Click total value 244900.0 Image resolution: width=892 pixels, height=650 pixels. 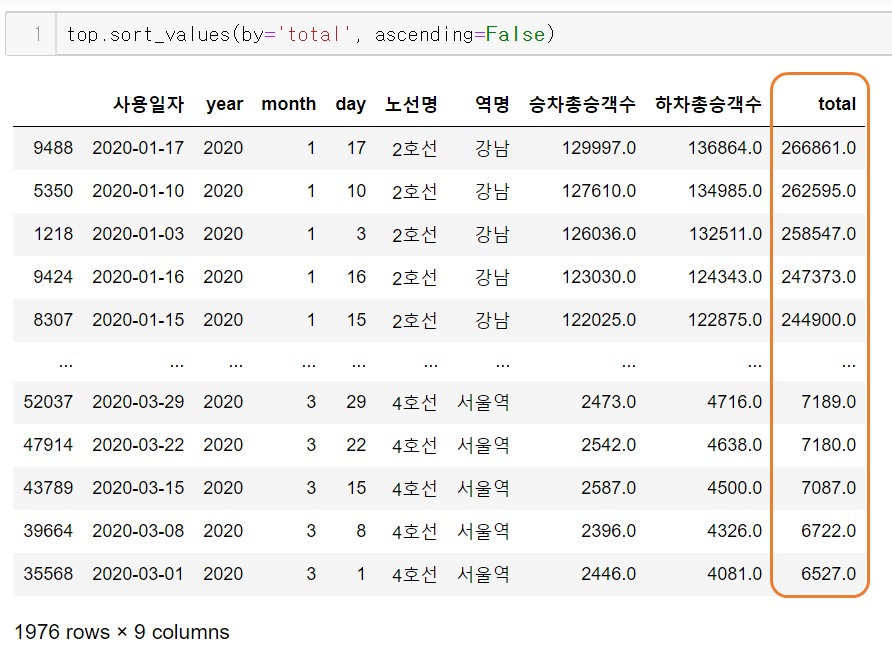[819, 320]
